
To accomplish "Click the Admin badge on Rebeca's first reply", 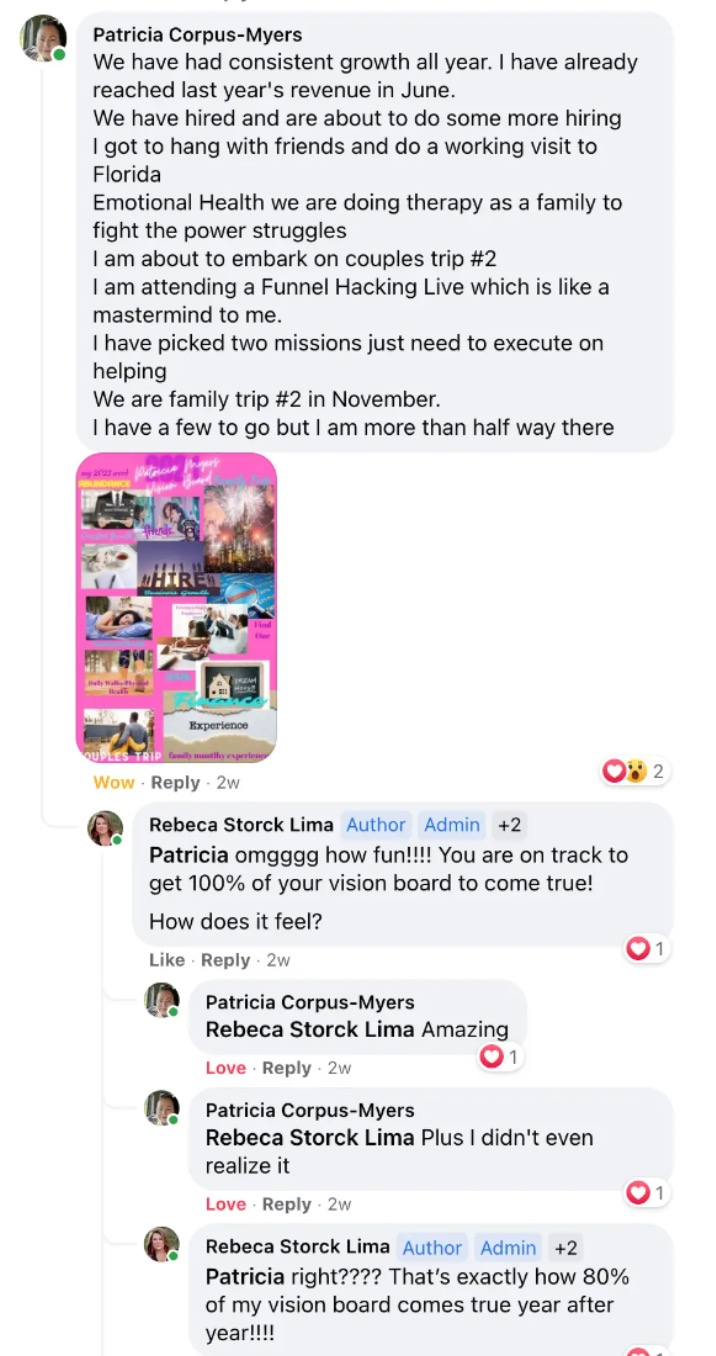I will click(452, 825).
